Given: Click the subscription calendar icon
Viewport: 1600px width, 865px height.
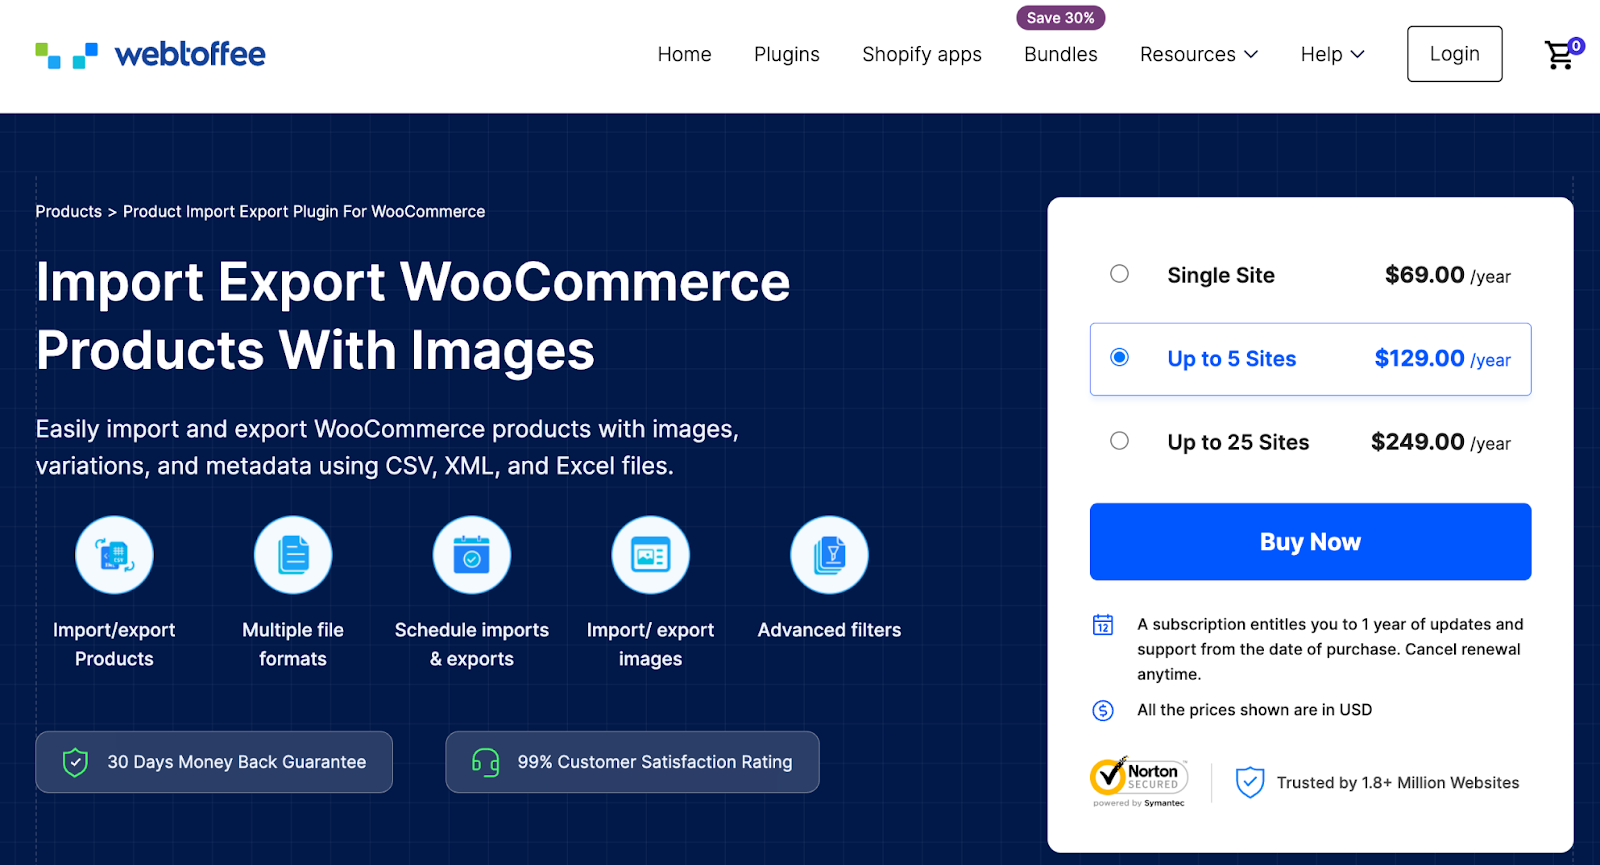Looking at the screenshot, I should tap(1102, 625).
